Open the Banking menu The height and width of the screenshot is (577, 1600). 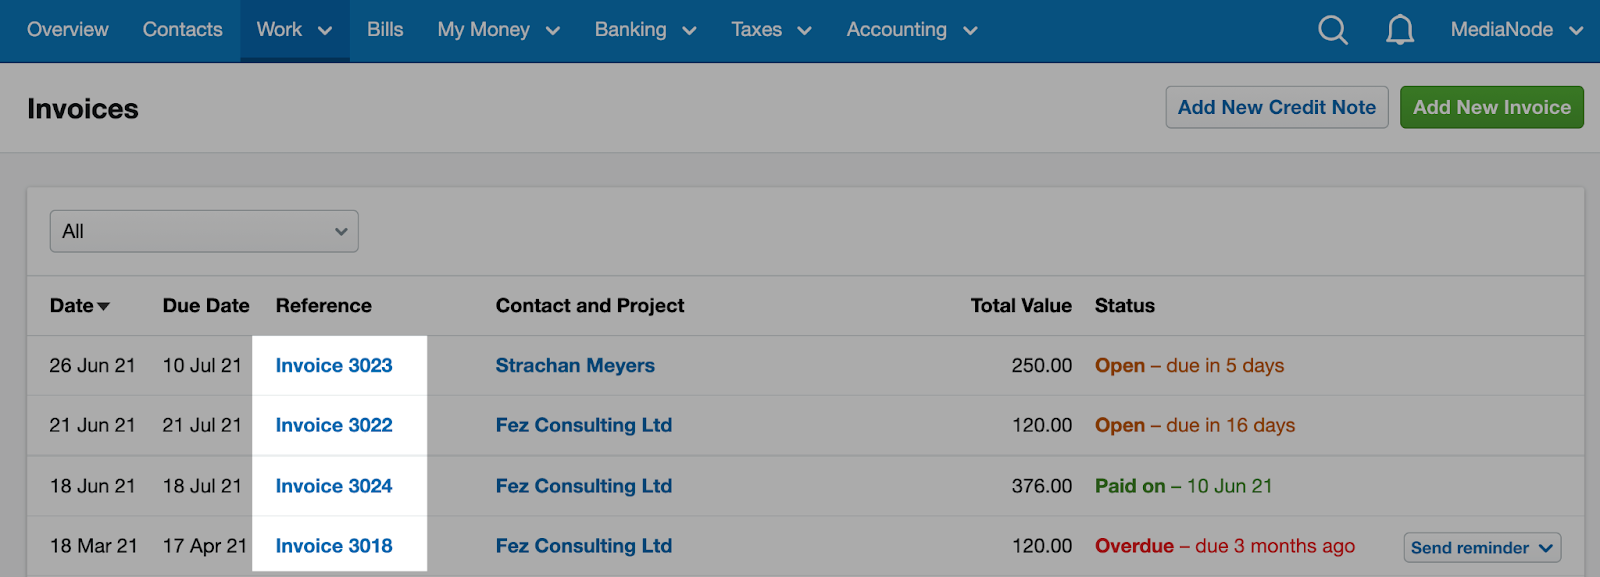pyautogui.click(x=645, y=30)
